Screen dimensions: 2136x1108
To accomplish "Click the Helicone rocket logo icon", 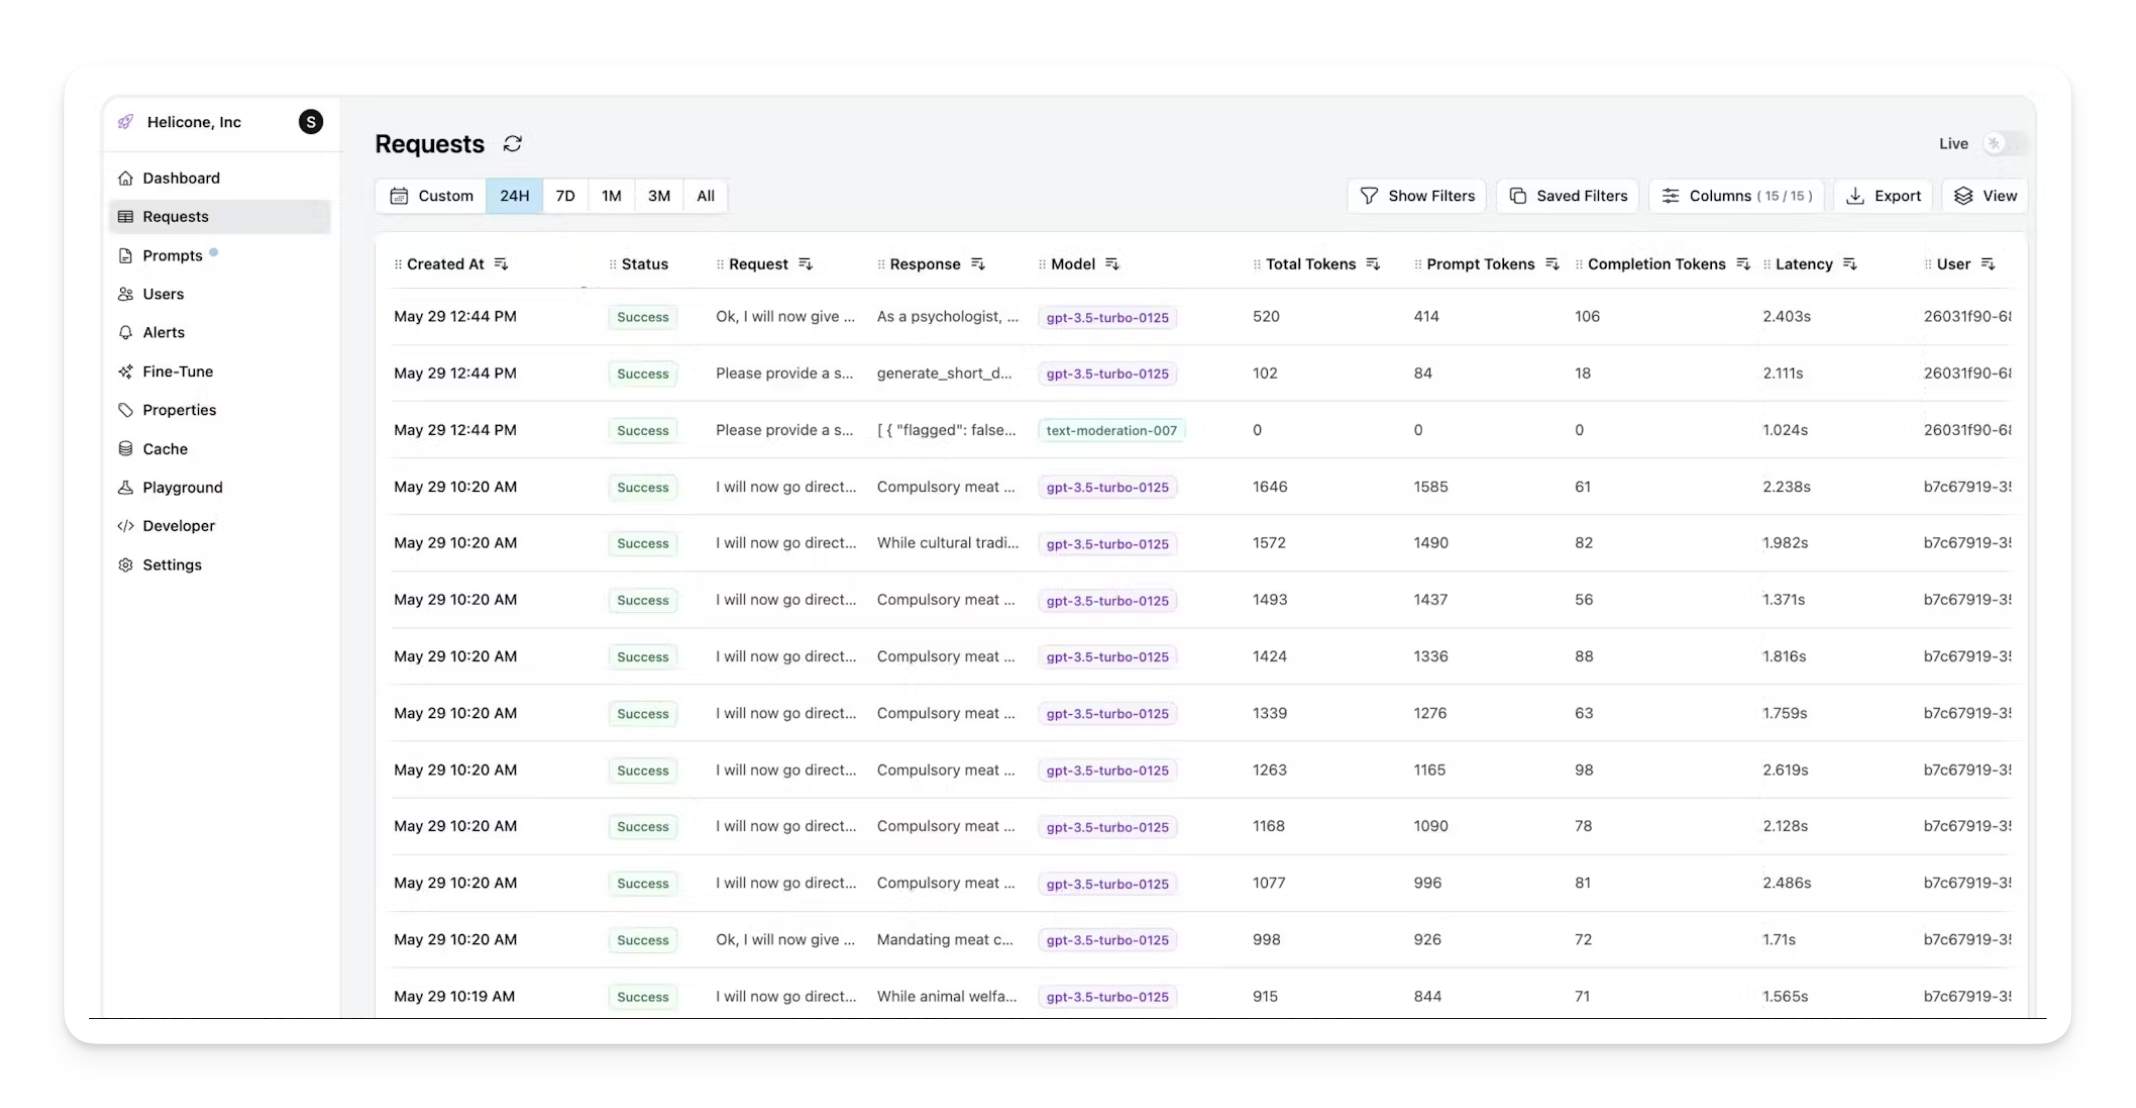I will (125, 122).
